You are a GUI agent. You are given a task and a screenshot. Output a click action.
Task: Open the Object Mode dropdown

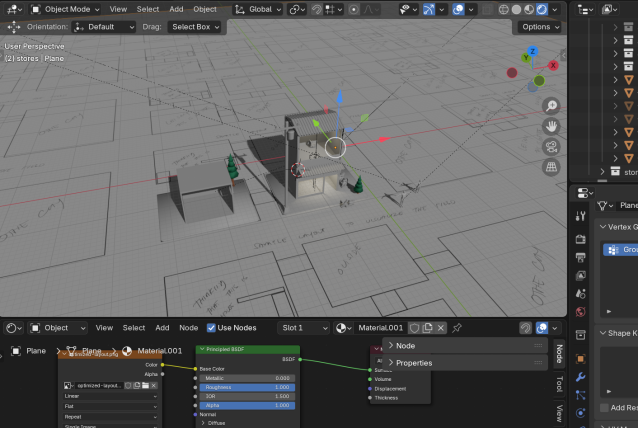pyautogui.click(x=65, y=9)
